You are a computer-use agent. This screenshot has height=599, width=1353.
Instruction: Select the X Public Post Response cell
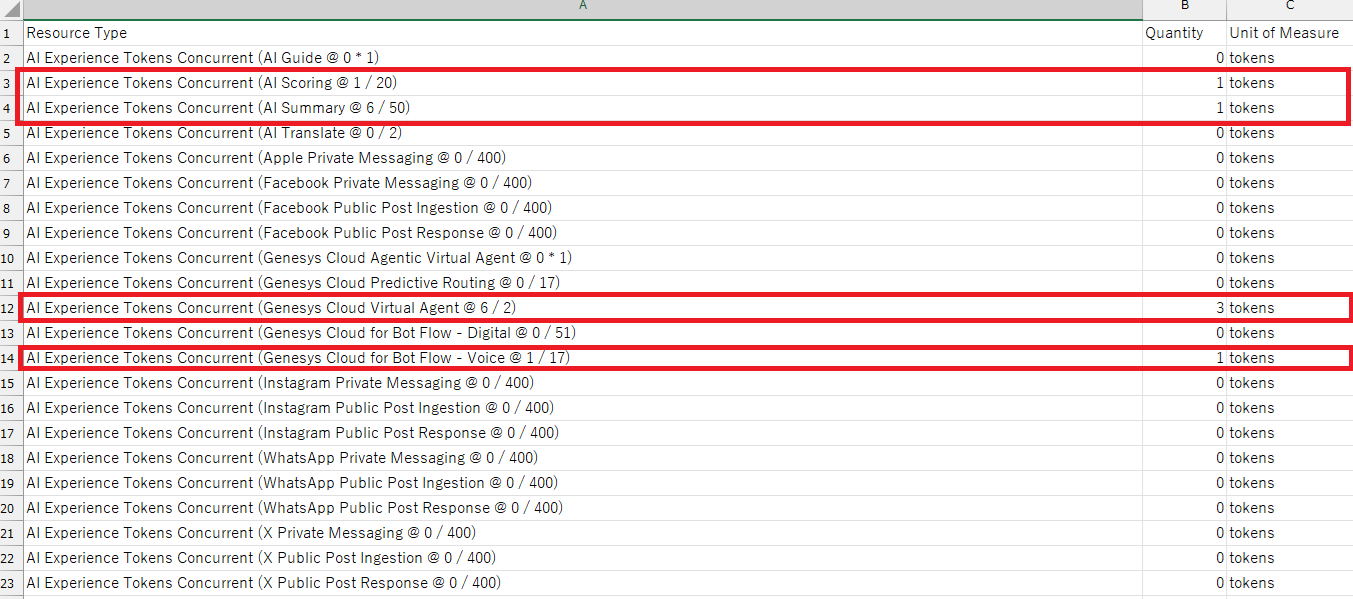(263, 583)
